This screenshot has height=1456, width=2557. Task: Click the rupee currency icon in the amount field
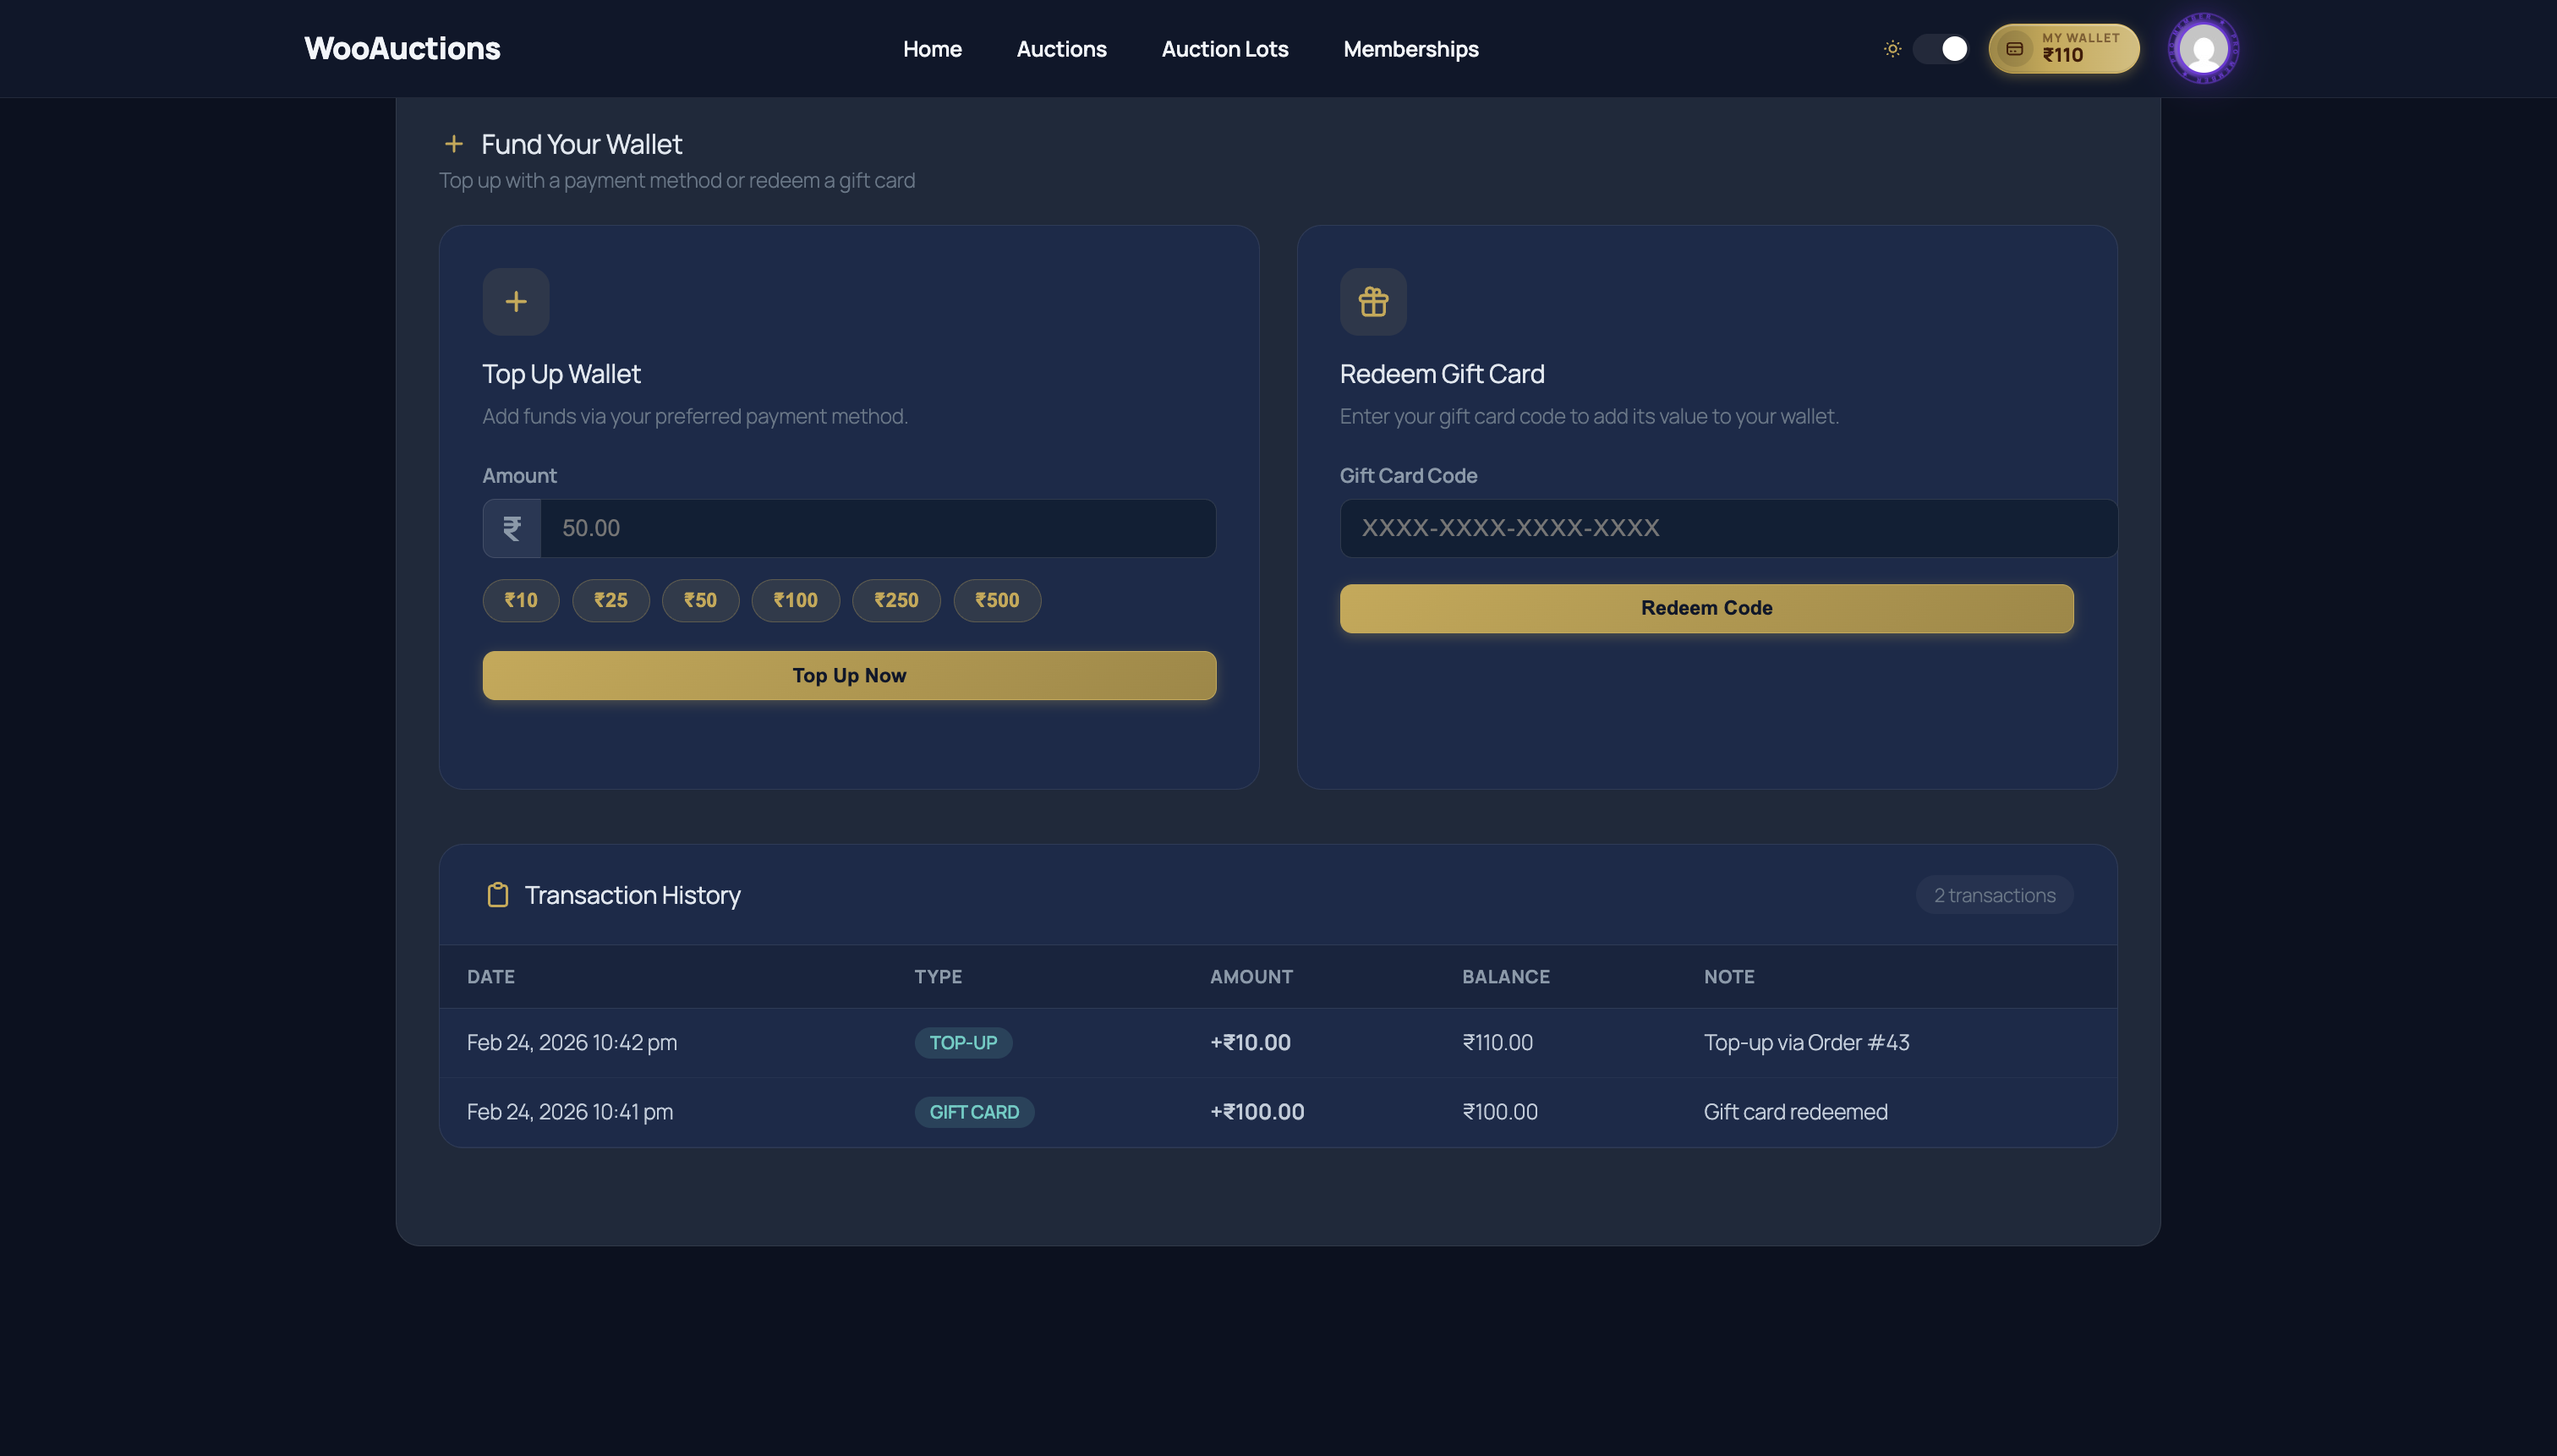click(511, 528)
